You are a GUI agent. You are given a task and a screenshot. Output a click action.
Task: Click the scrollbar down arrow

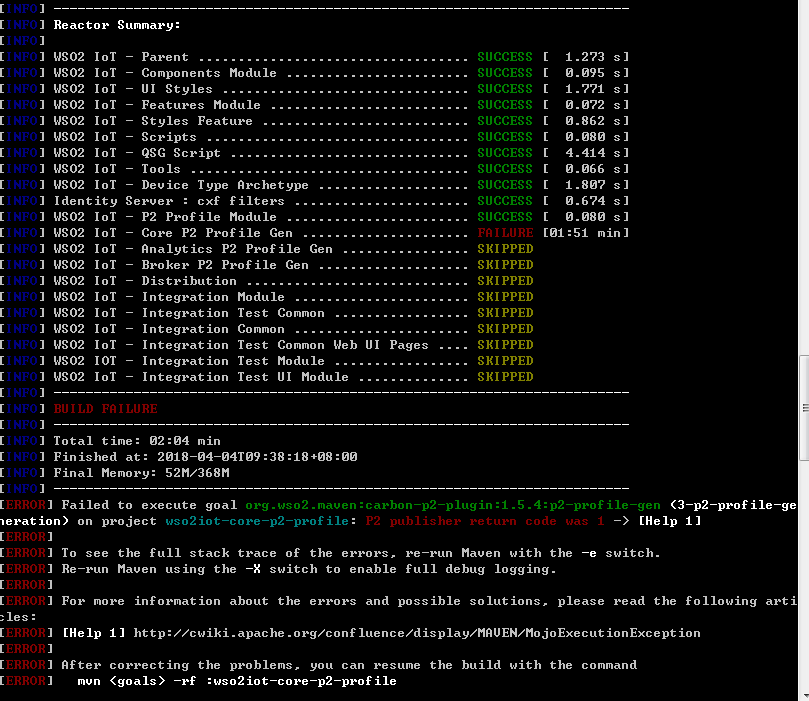804,696
